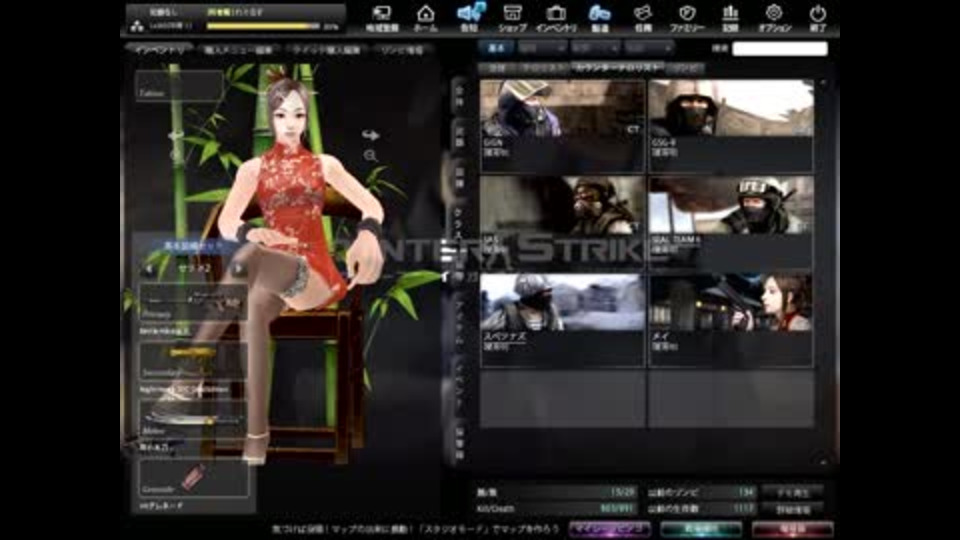The image size is (960, 540).
Task: Select the GIGN character card
Action: (562, 126)
